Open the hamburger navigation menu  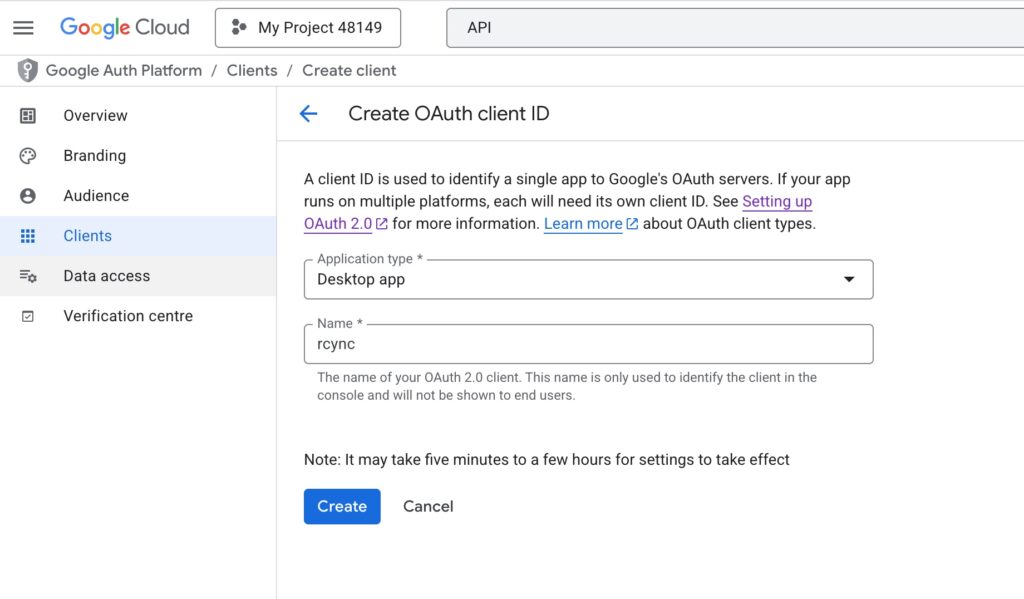(24, 27)
